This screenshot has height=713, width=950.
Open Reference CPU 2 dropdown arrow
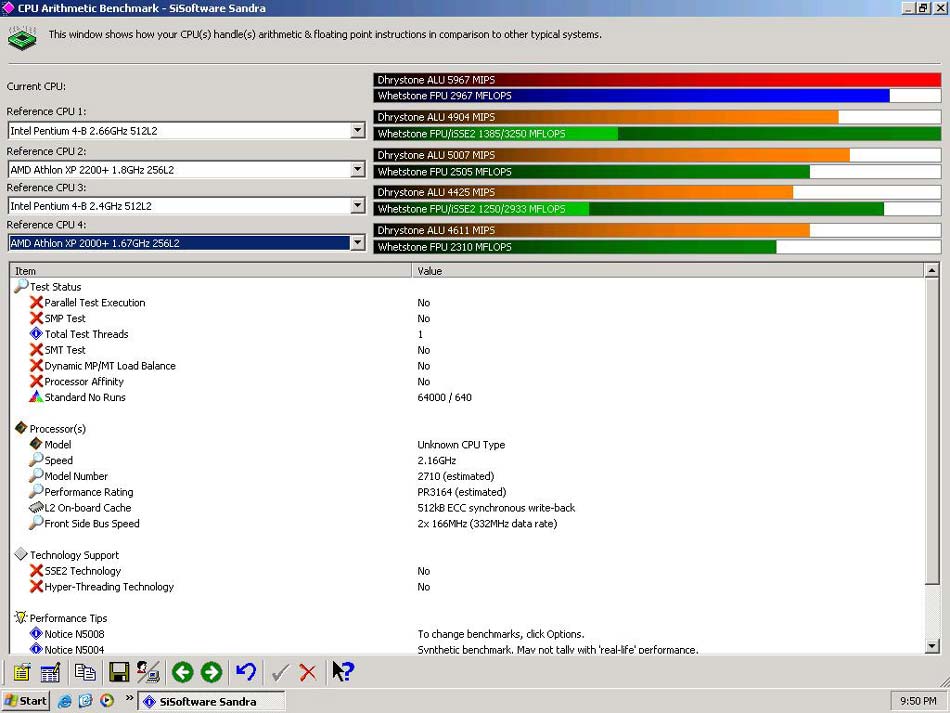(x=357, y=170)
